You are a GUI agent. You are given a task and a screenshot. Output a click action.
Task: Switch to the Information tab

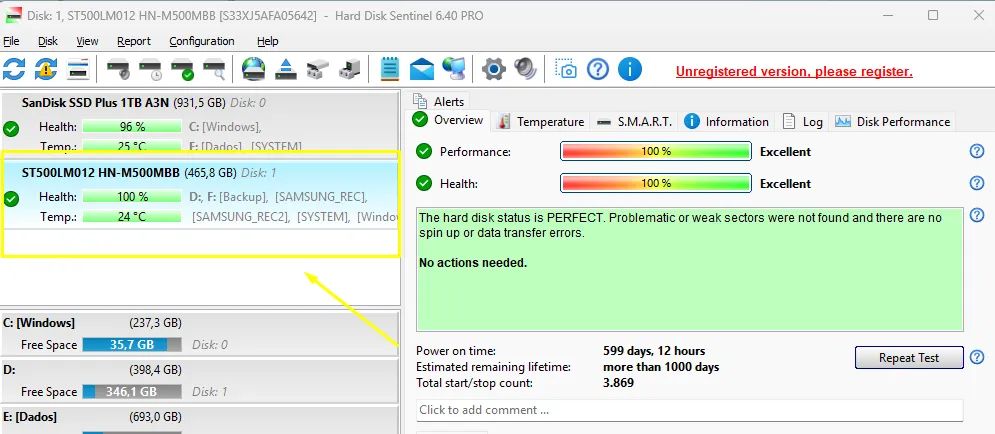(727, 122)
